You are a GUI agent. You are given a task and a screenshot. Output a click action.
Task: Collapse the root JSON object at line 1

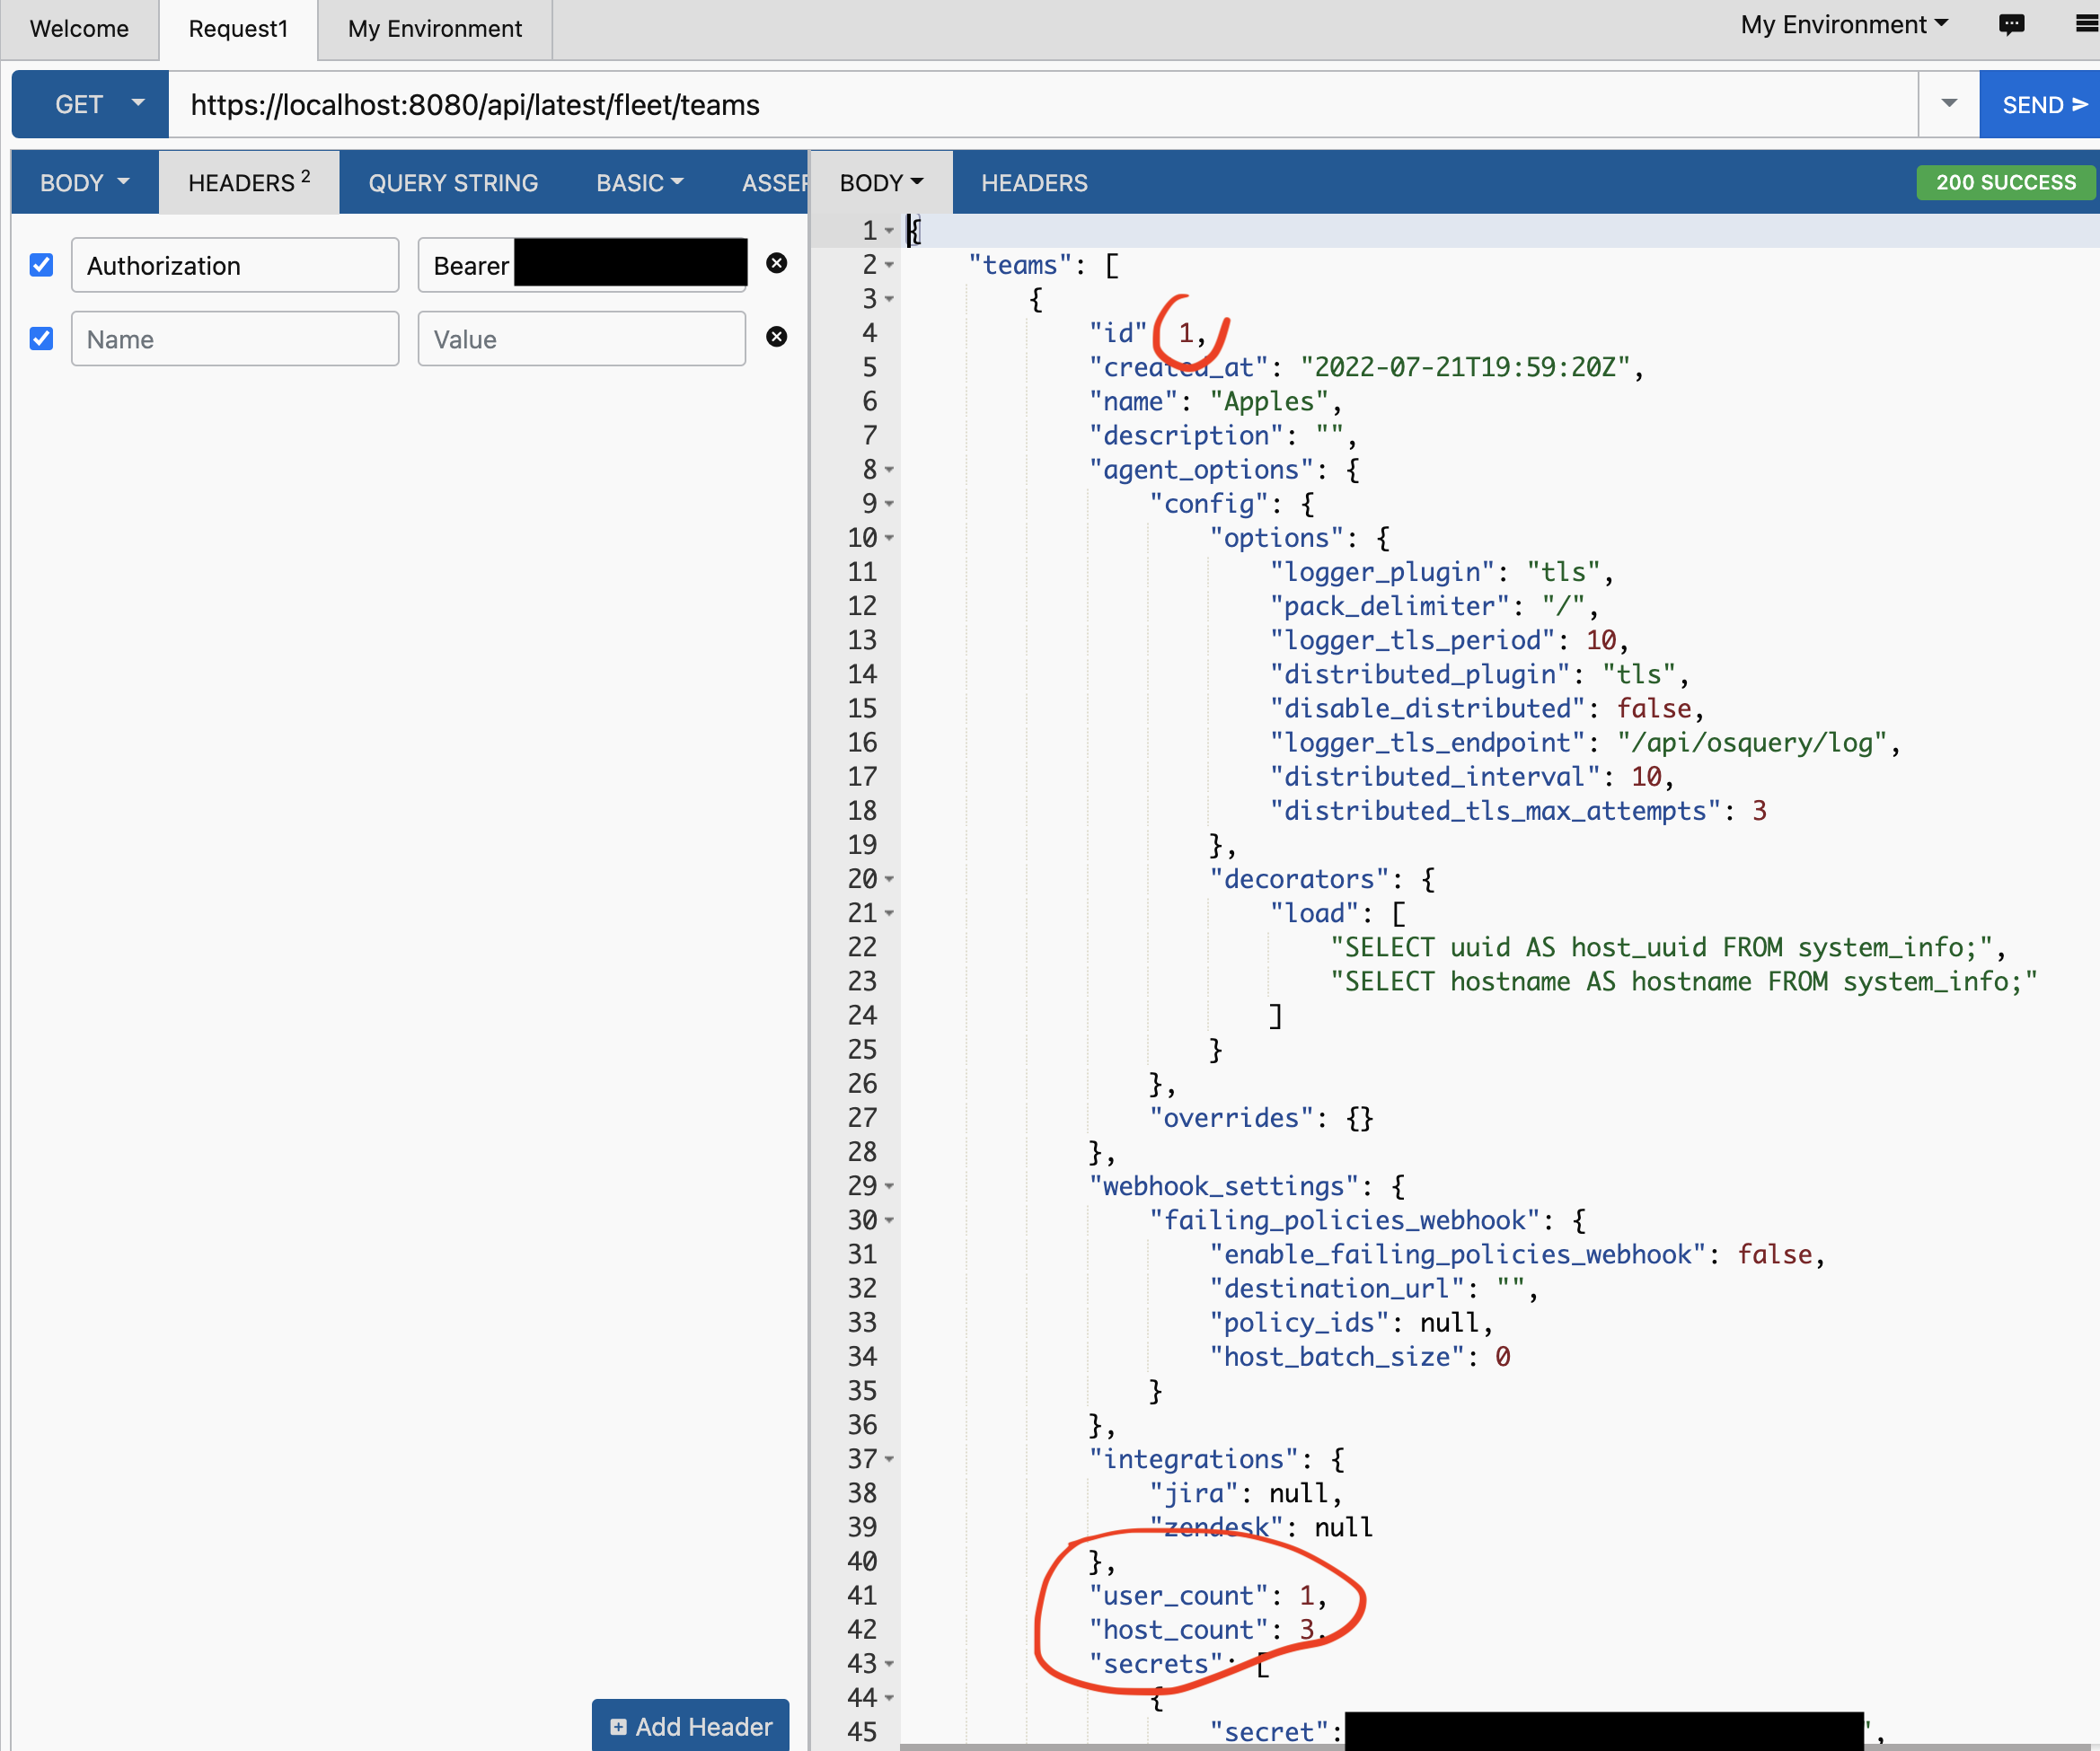(888, 230)
